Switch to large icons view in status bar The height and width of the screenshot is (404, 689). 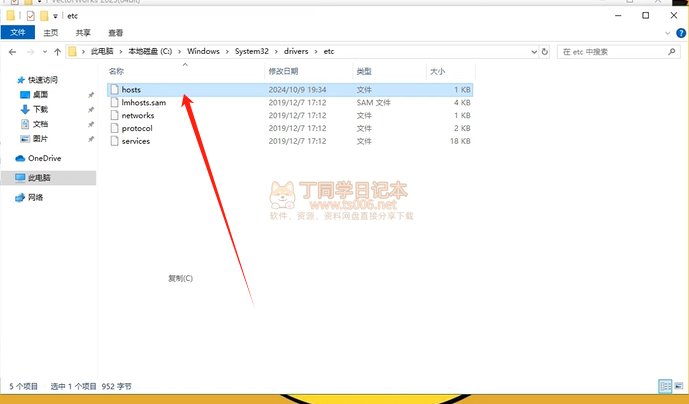[x=681, y=386]
